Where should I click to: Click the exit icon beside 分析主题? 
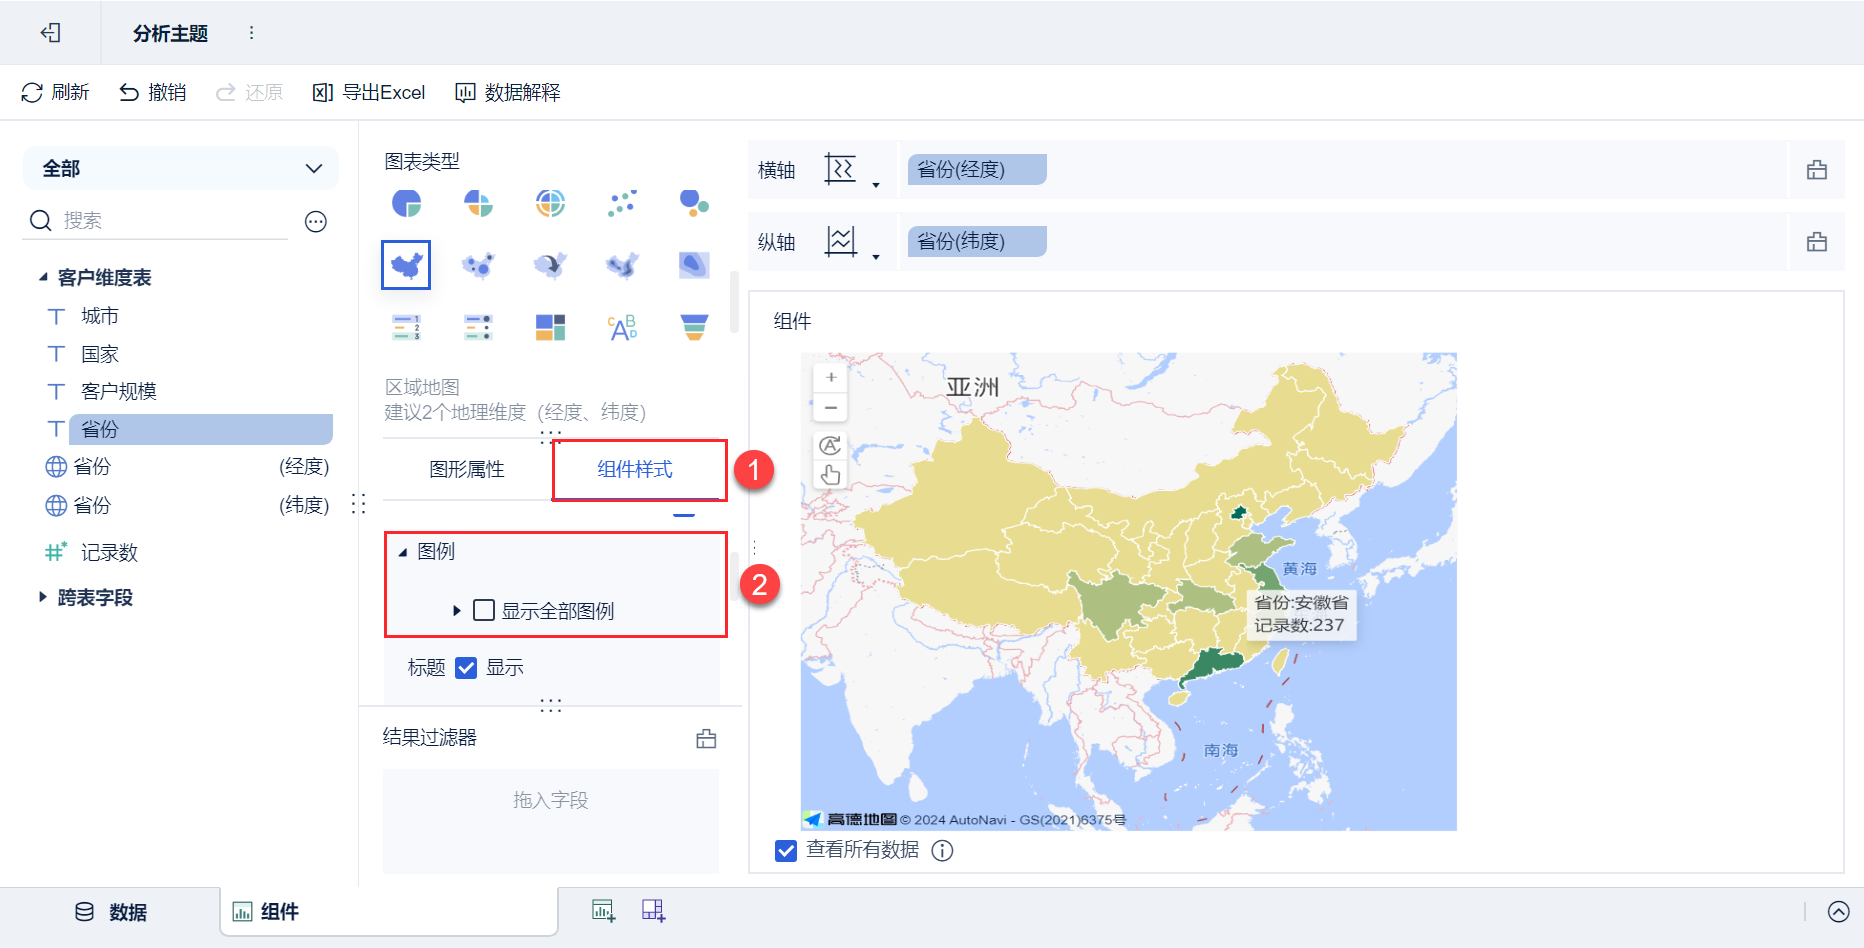click(51, 33)
